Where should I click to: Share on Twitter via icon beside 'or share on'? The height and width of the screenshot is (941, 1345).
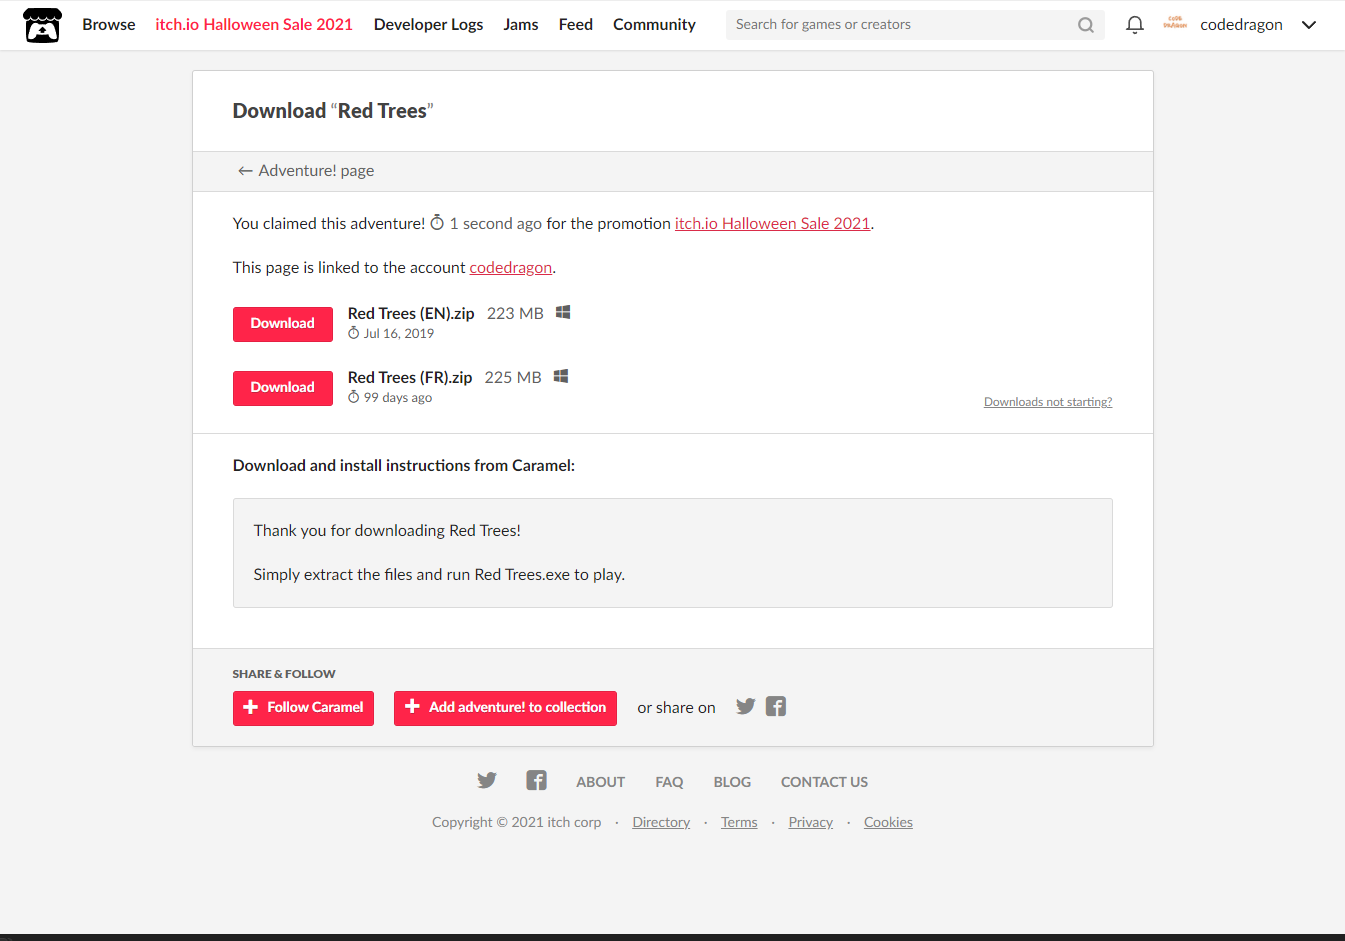(745, 706)
